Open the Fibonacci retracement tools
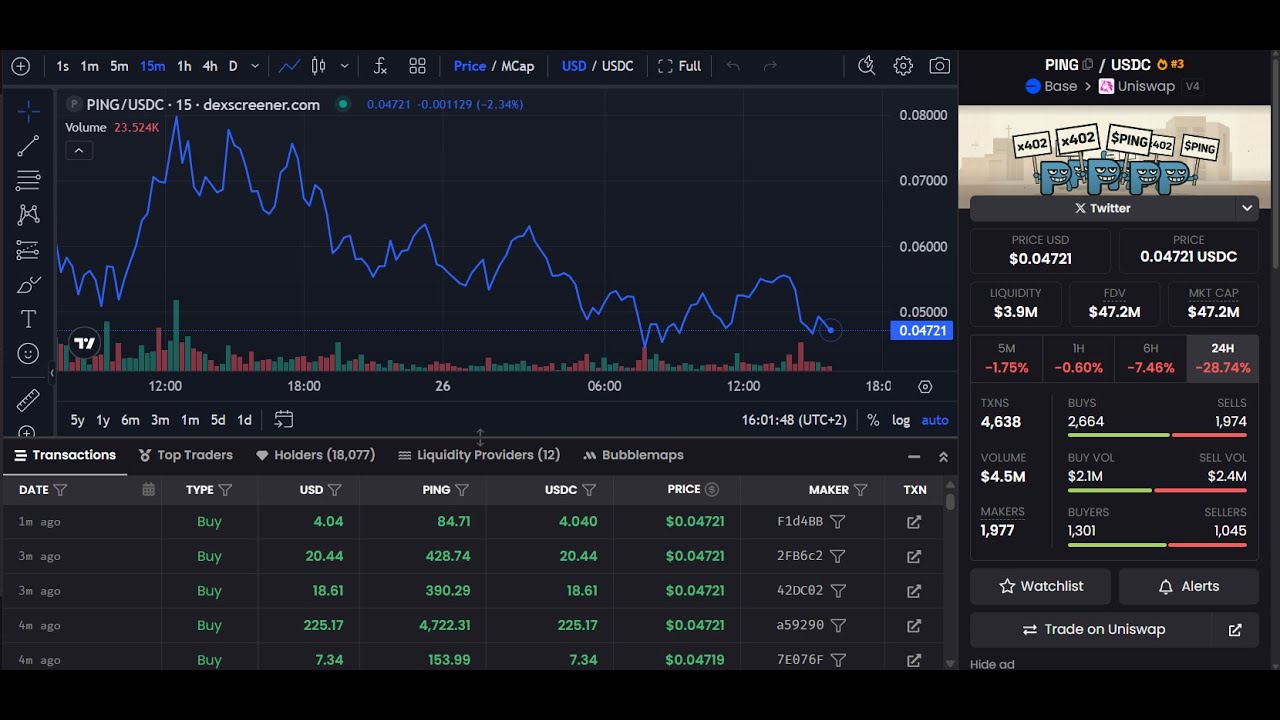Viewport: 1280px width, 720px height. [28, 181]
